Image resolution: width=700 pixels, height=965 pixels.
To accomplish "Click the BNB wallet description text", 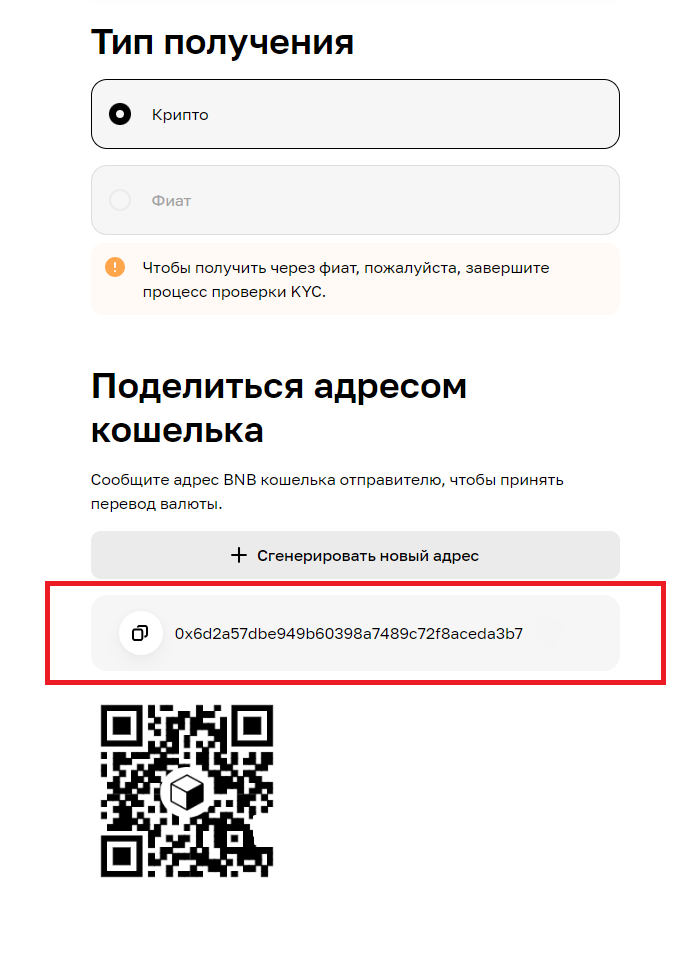I will click(327, 492).
